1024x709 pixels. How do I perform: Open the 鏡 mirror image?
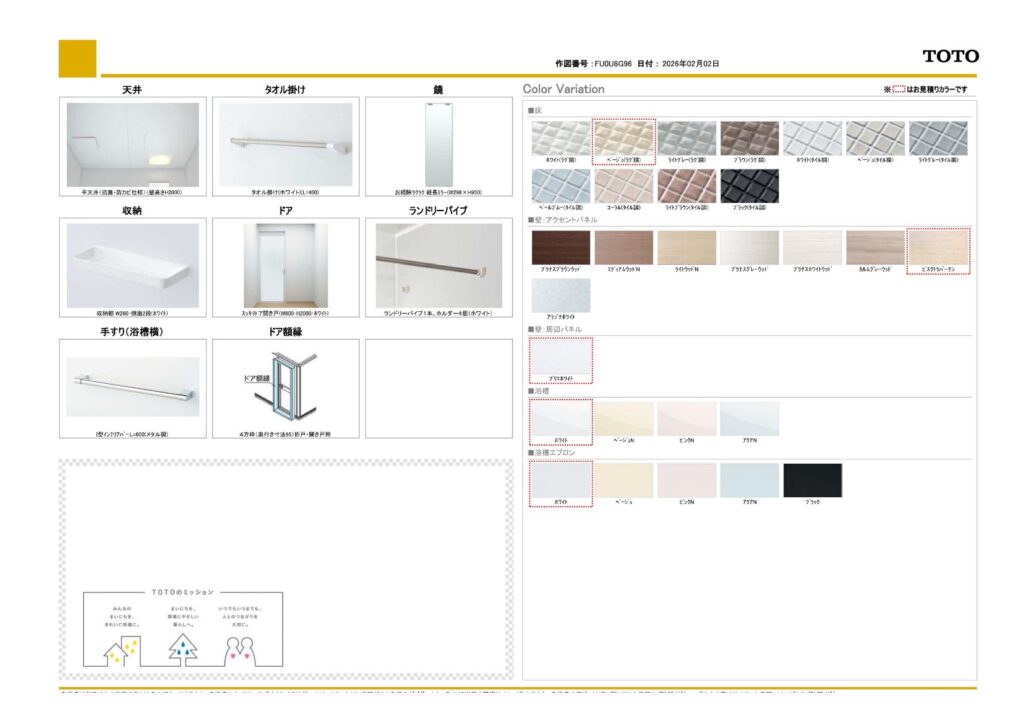[438, 144]
